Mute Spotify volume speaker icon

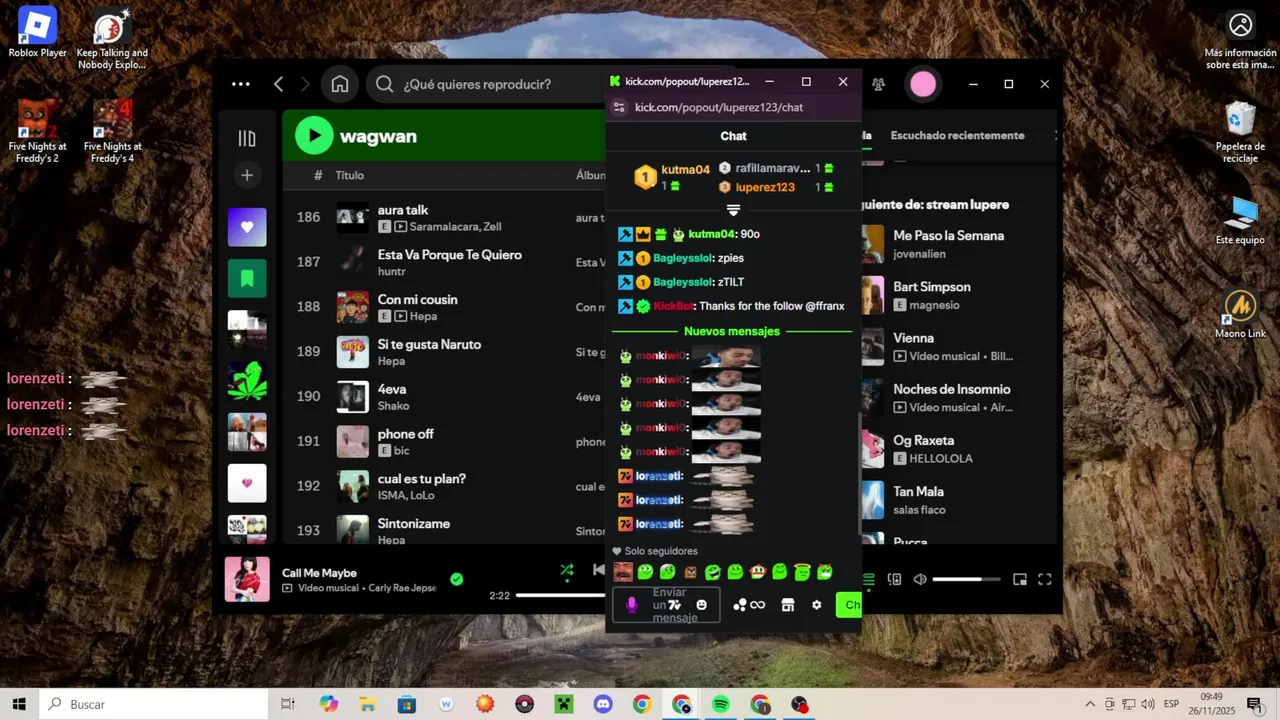921,579
